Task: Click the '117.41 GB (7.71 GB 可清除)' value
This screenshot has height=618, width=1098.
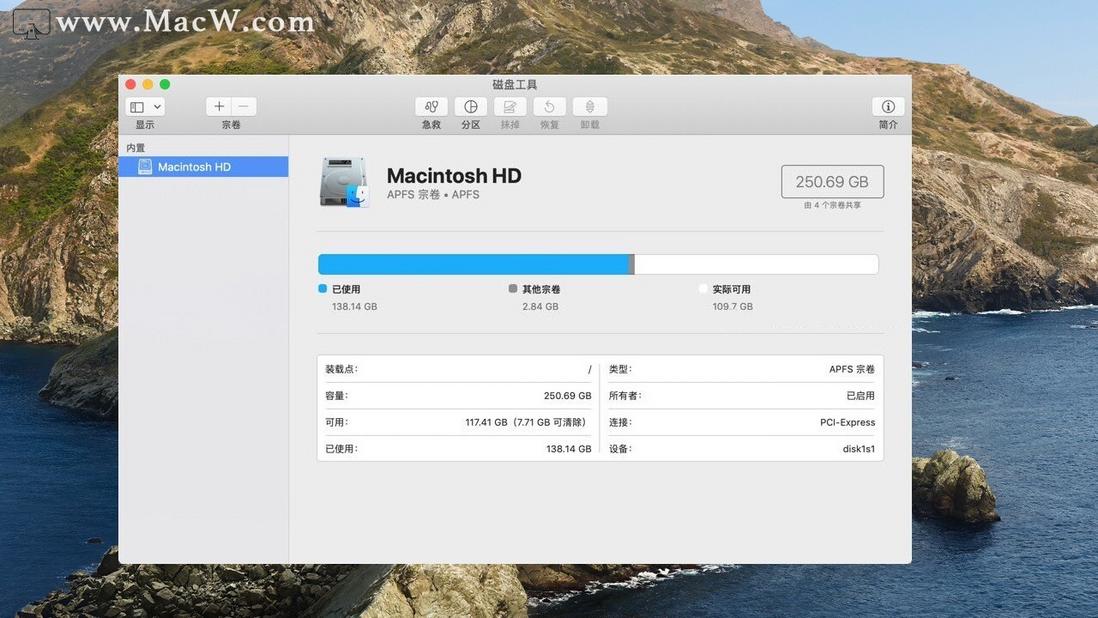Action: click(x=527, y=422)
